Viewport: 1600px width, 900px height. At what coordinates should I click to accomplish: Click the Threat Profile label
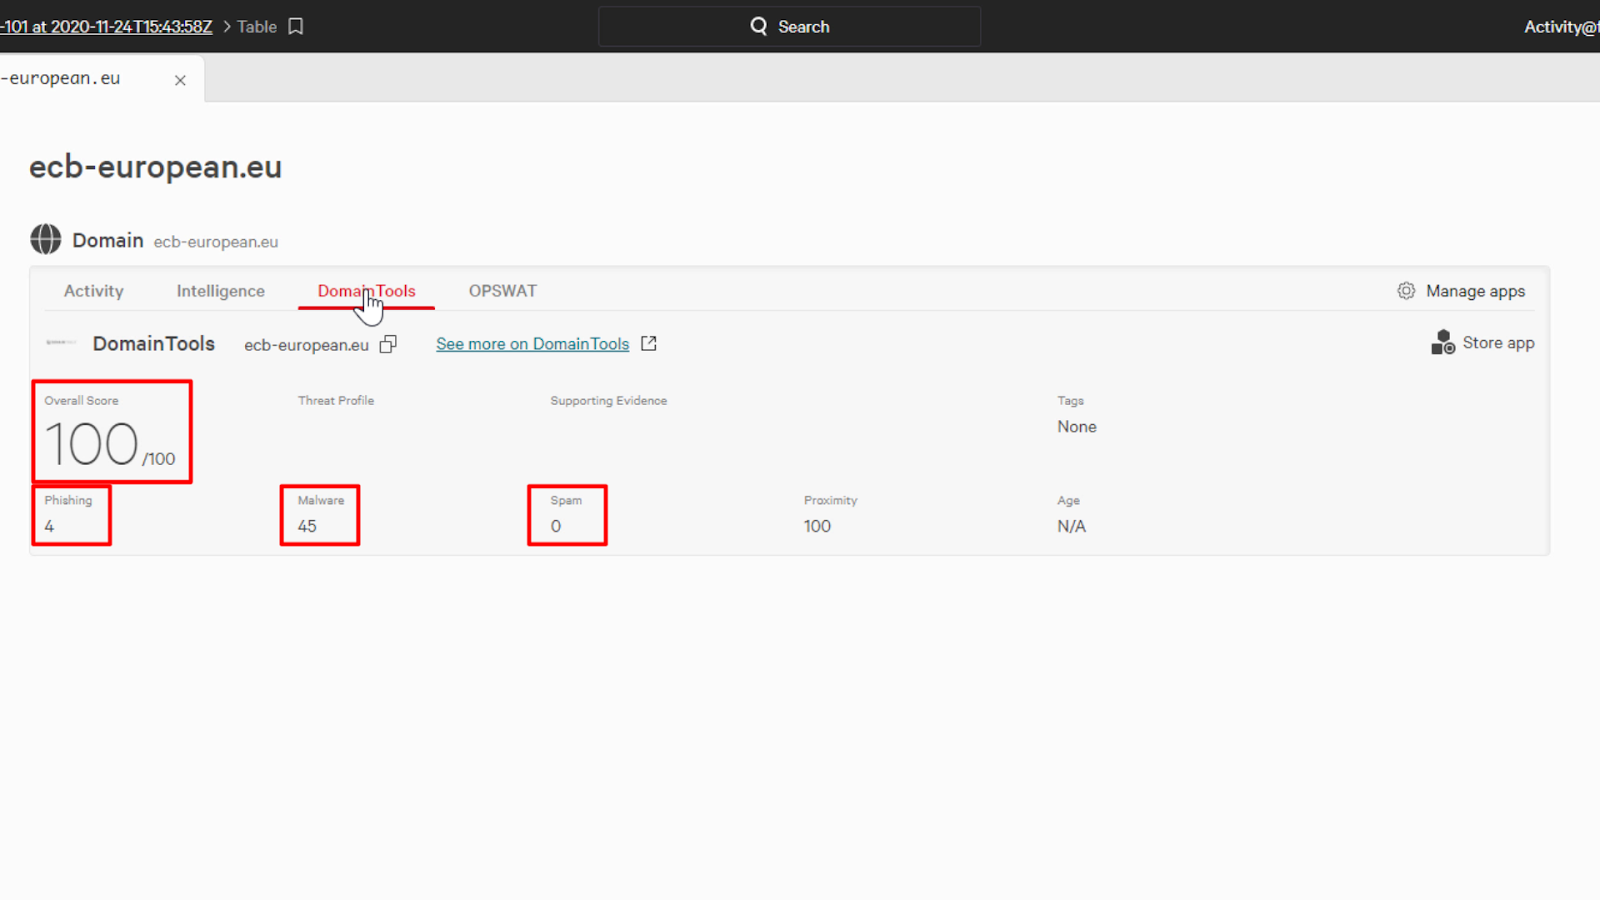pyautogui.click(x=336, y=400)
